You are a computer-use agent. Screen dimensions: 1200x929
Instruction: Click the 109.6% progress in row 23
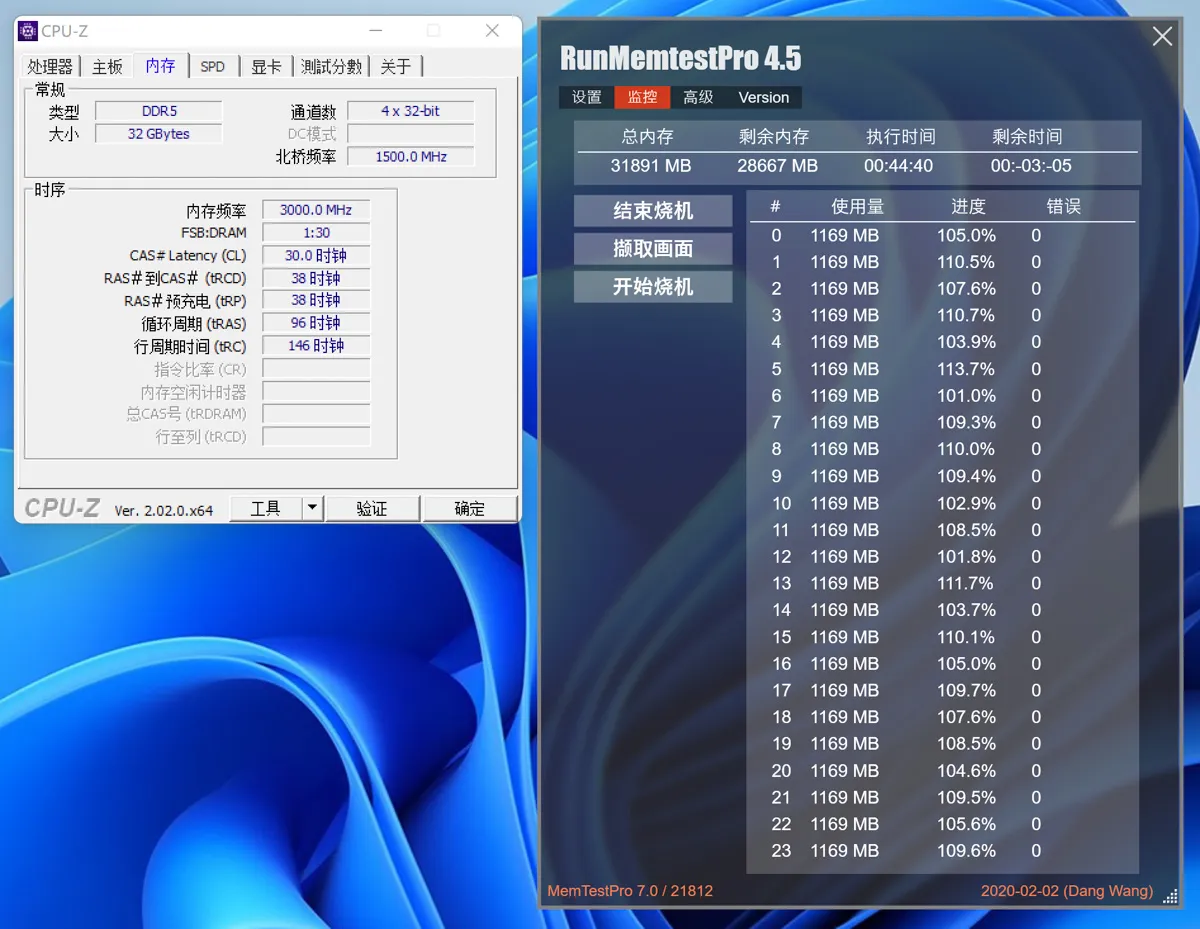click(x=966, y=851)
